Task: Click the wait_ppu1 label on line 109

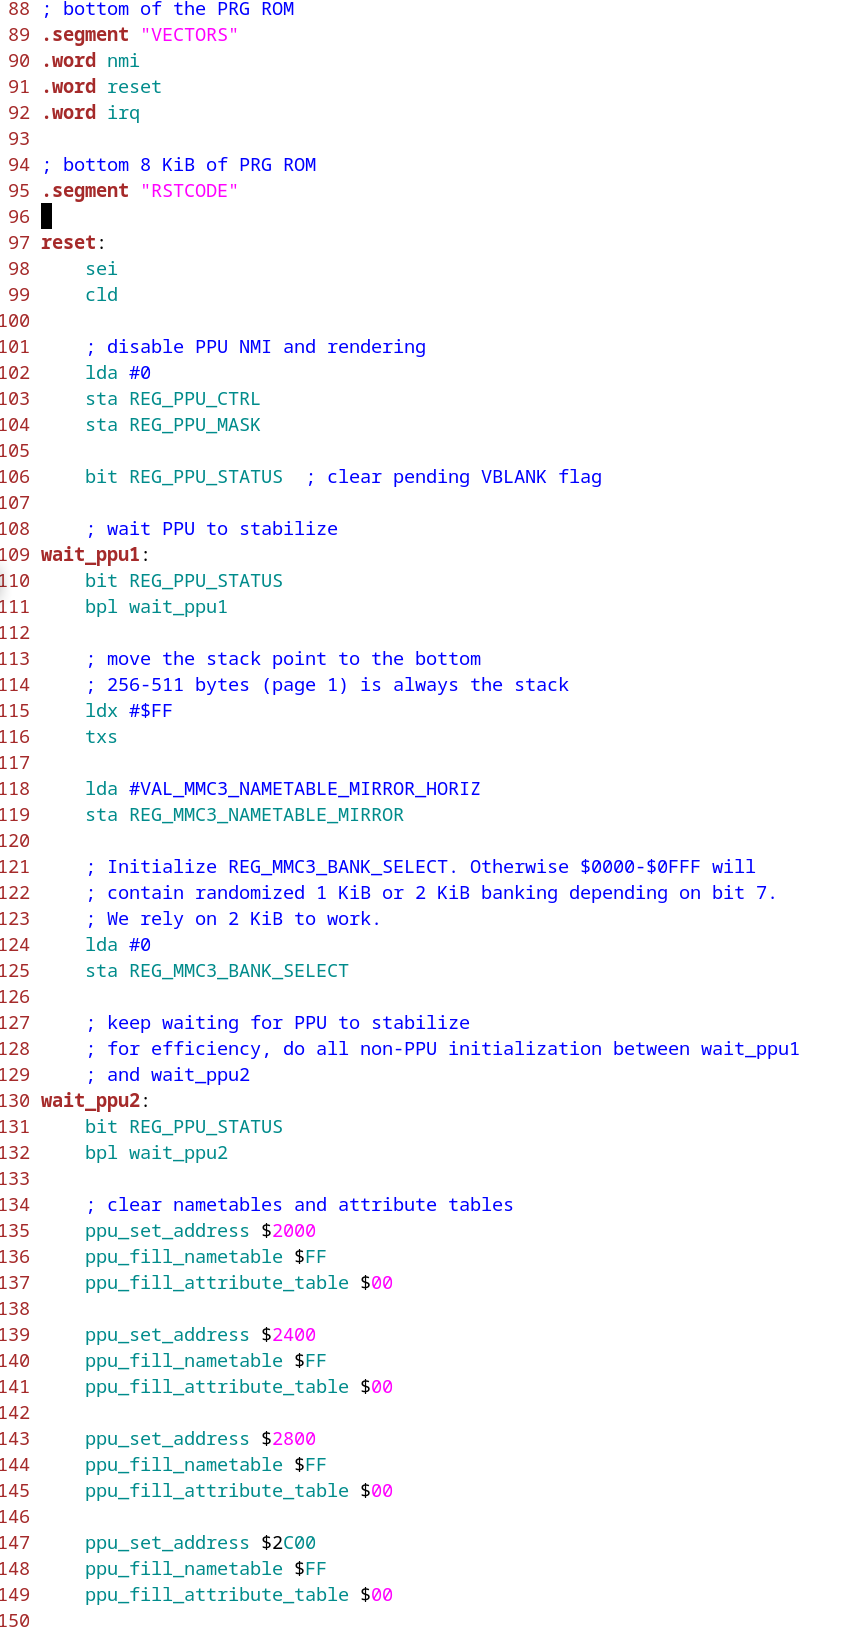Action: tap(90, 554)
